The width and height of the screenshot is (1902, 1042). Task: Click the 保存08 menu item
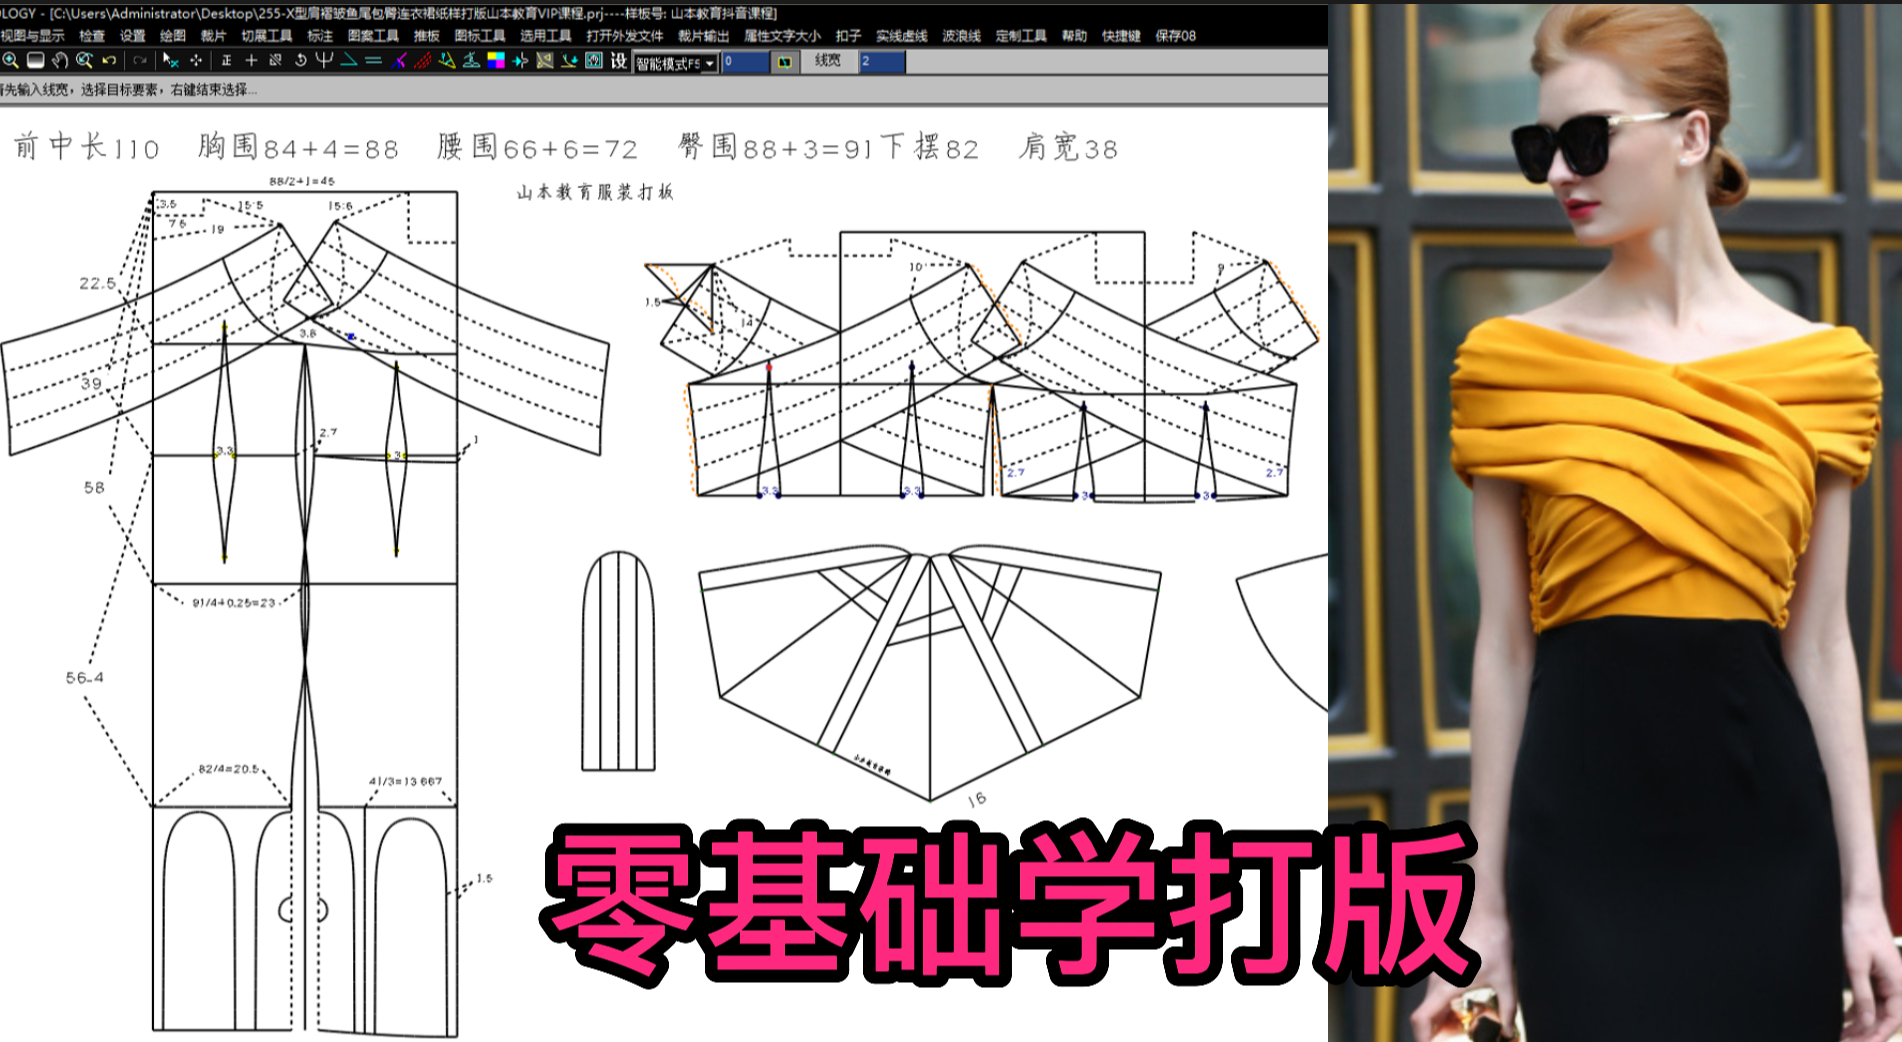1176,35
